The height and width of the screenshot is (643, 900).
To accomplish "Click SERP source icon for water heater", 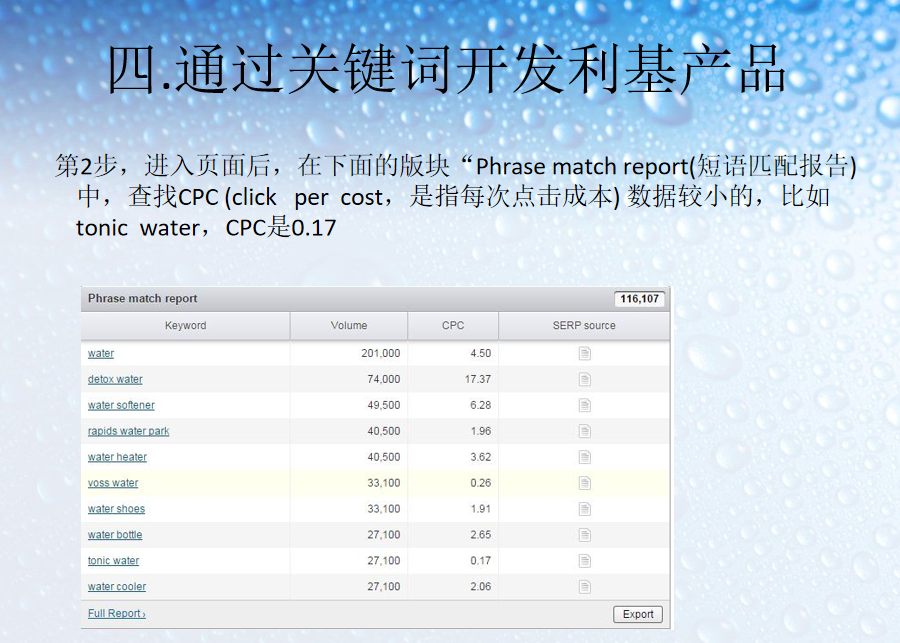I will pyautogui.click(x=584, y=458).
